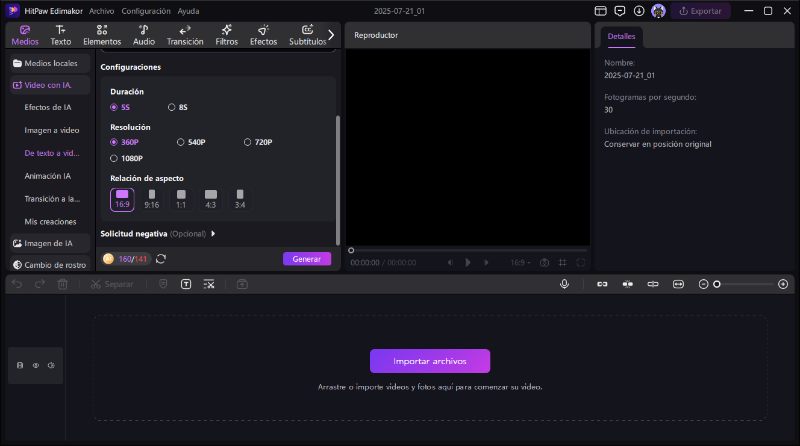Viewport: 800px width, 446px height.
Task: Click the player progress bar handle
Action: point(351,250)
